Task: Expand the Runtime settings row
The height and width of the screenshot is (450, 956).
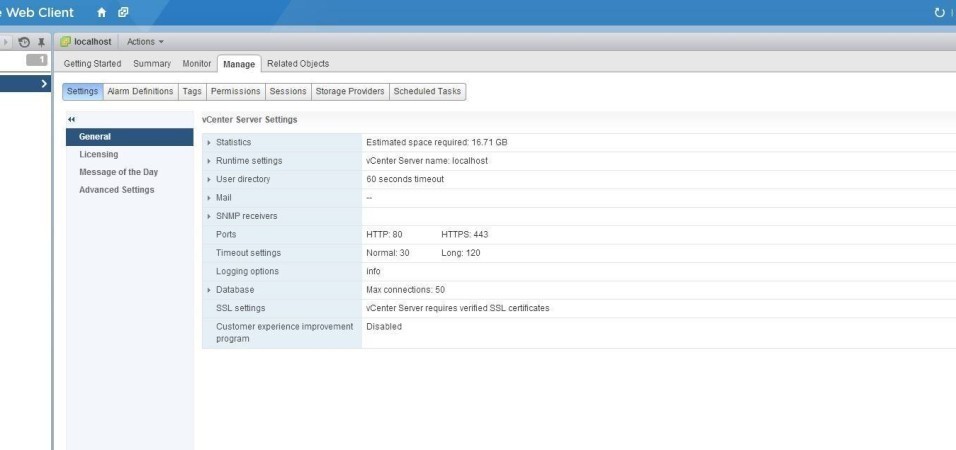Action: (x=209, y=161)
